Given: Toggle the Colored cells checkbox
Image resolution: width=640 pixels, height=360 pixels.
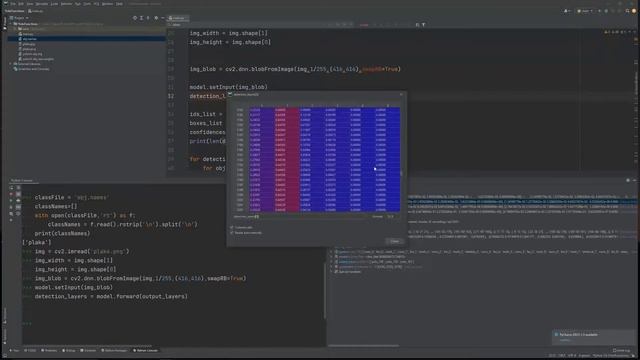Looking at the screenshot, I should (232, 227).
